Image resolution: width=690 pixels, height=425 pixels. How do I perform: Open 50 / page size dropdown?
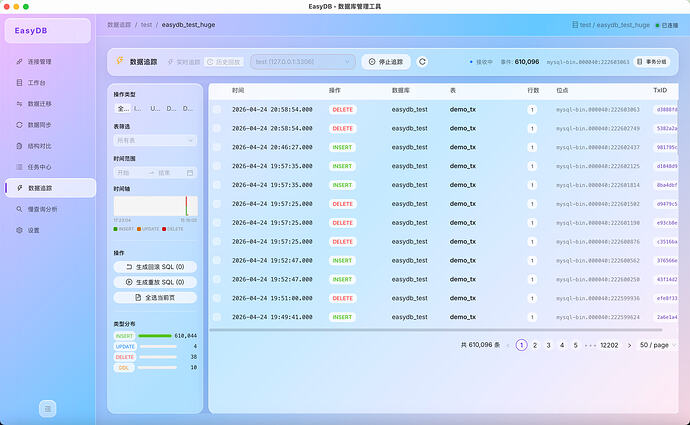point(658,345)
